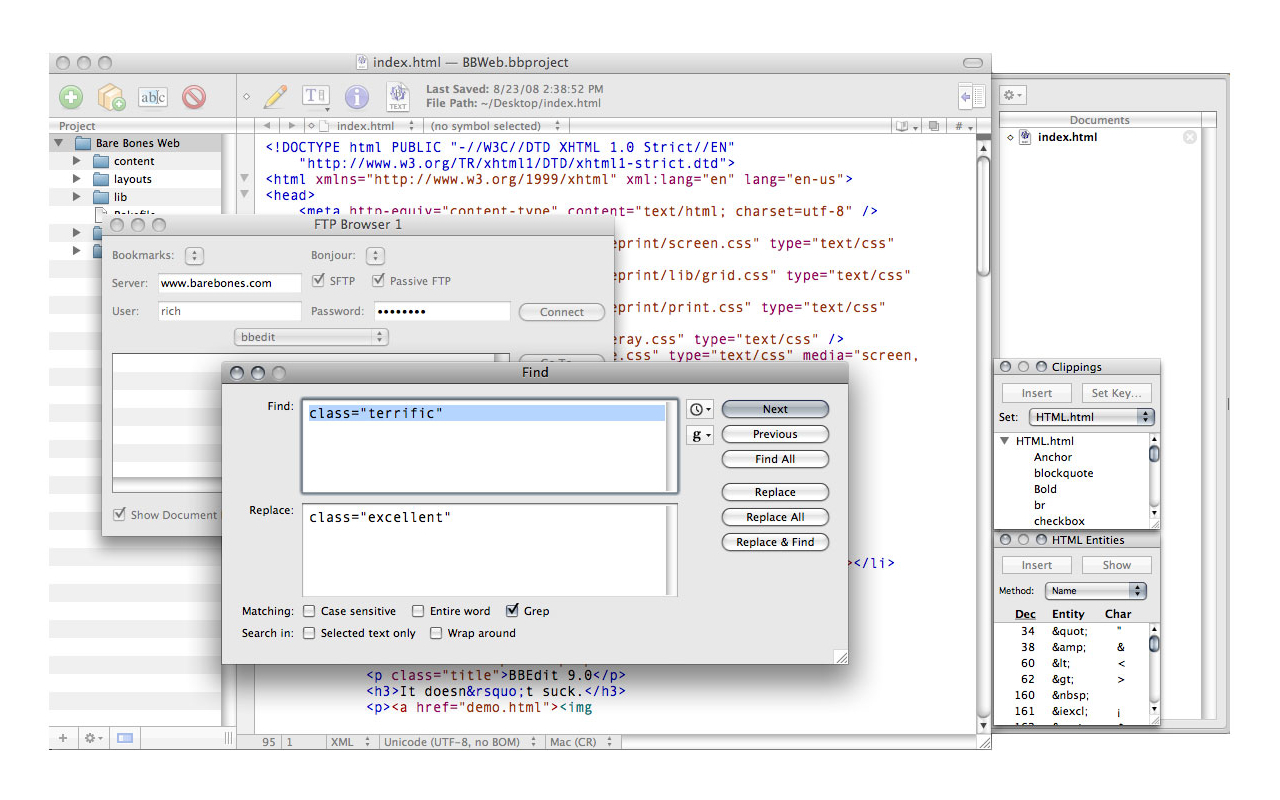
Task: Click Connect in FTP Browser
Action: [561, 312]
